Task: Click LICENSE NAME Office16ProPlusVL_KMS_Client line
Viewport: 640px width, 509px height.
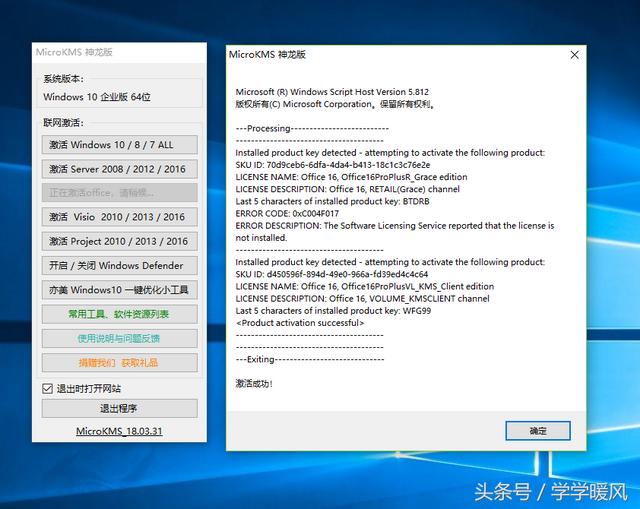Action: coord(364,287)
